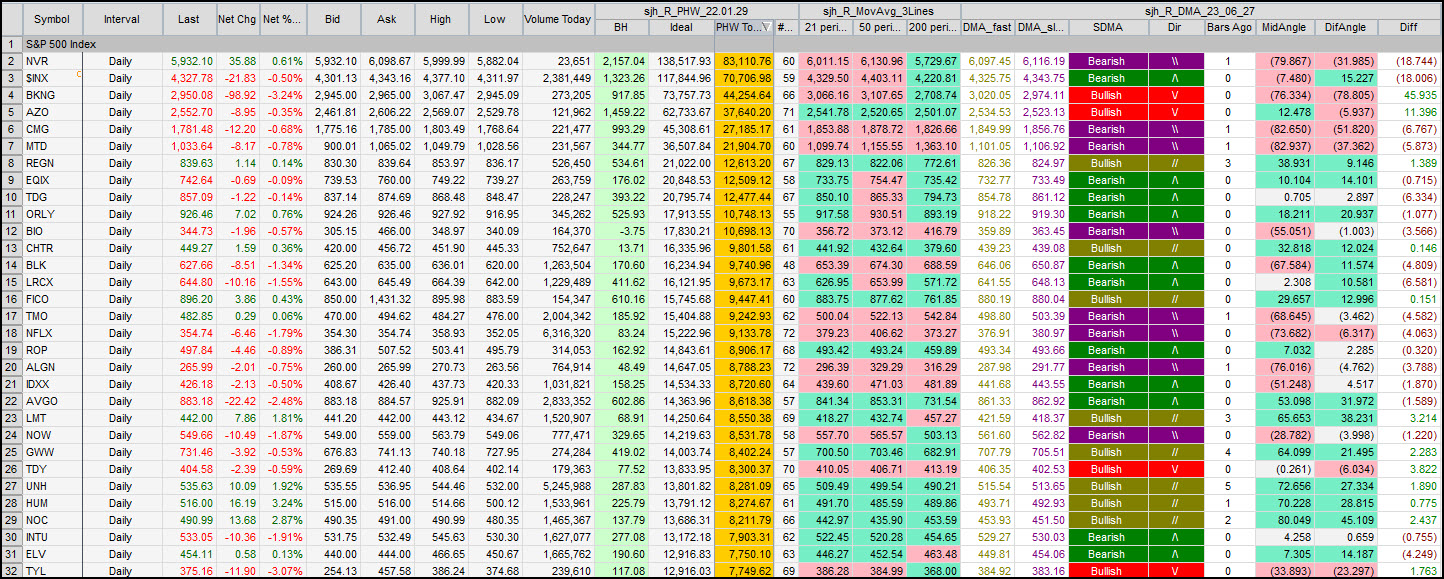Click the Bars Ago column header
Viewport: 1444px width, 579px height.
(1228, 28)
